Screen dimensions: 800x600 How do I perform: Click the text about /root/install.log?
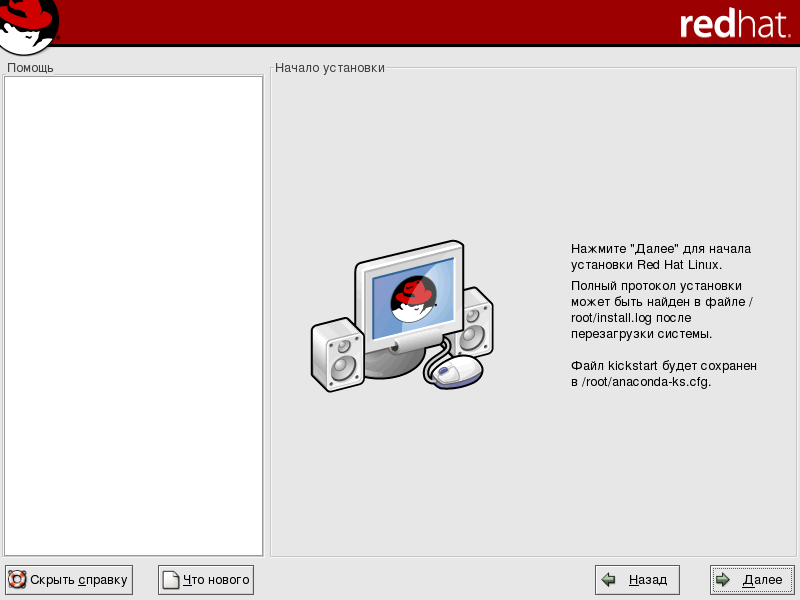[663, 310]
